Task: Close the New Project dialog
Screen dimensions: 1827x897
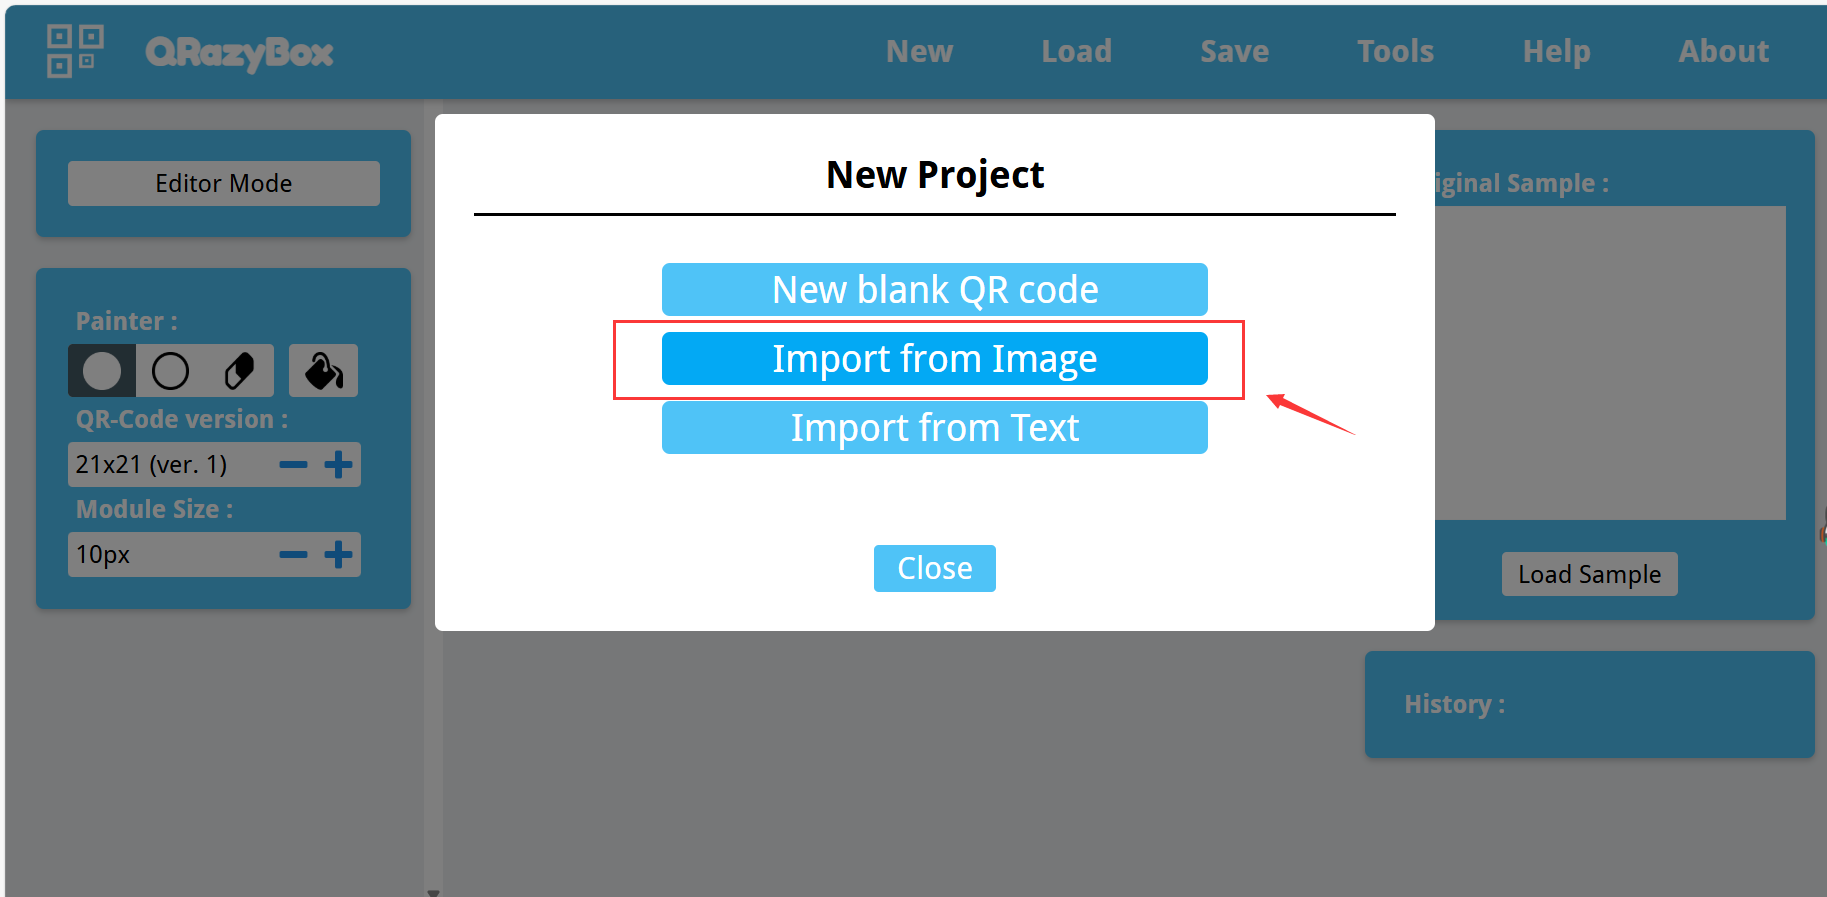Action: pos(934,568)
